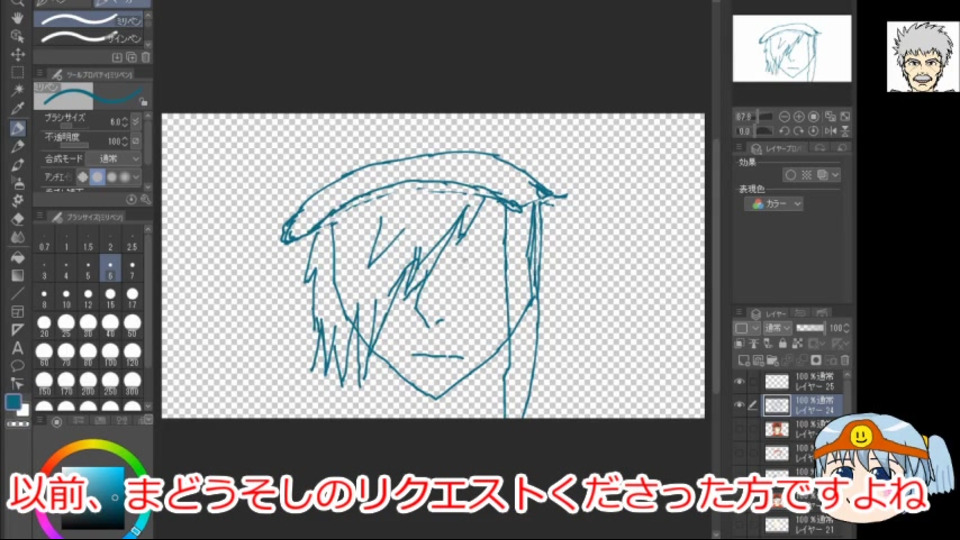Click main teal color swatch
The image size is (960, 540).
(x=13, y=402)
